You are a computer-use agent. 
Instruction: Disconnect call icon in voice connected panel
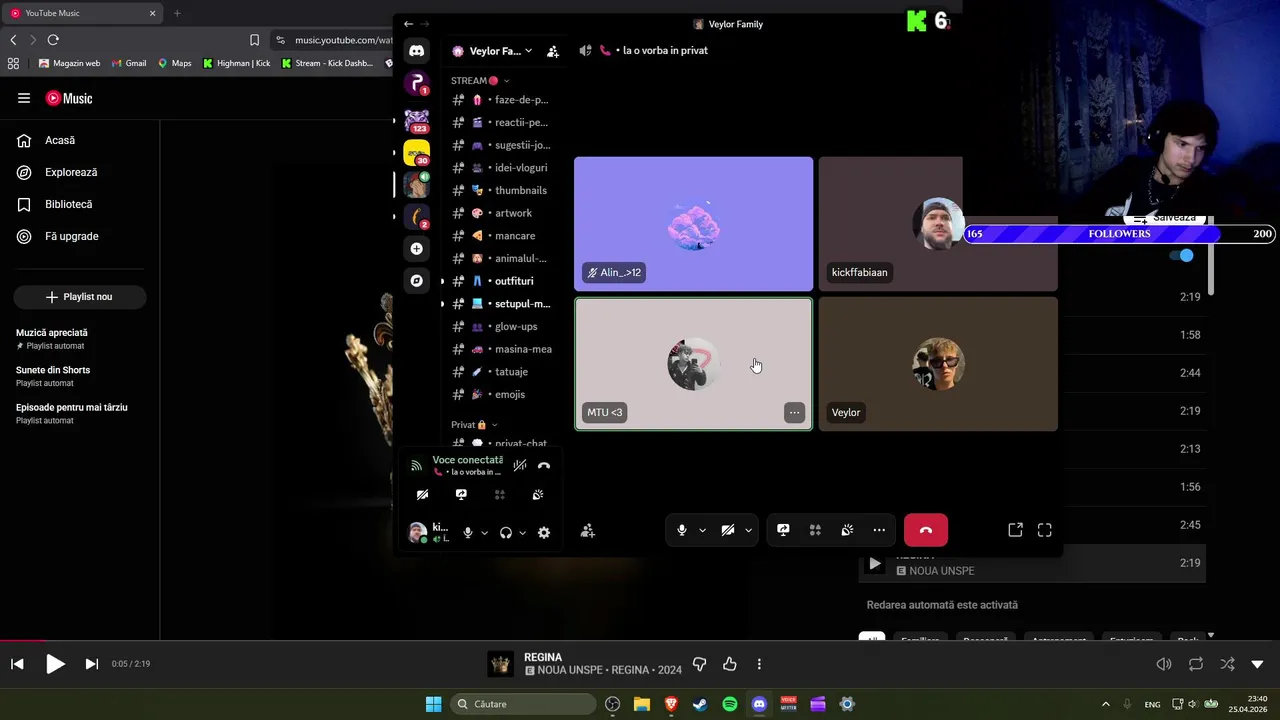[544, 466]
